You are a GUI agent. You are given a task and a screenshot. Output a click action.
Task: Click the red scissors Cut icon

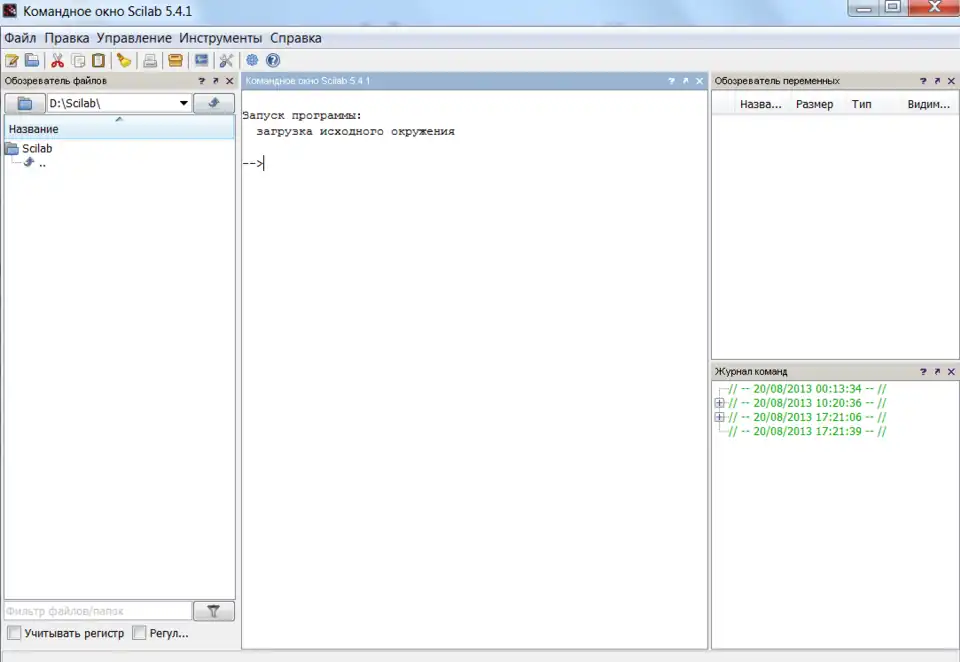pyautogui.click(x=57, y=60)
